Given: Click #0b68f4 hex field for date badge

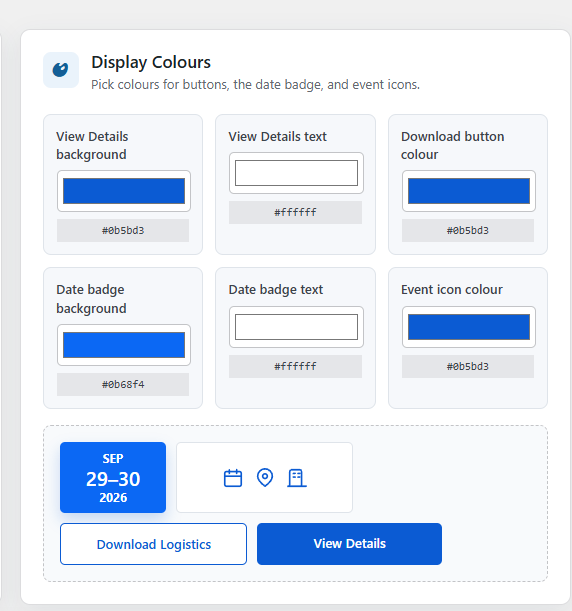Looking at the screenshot, I should coord(123,385).
